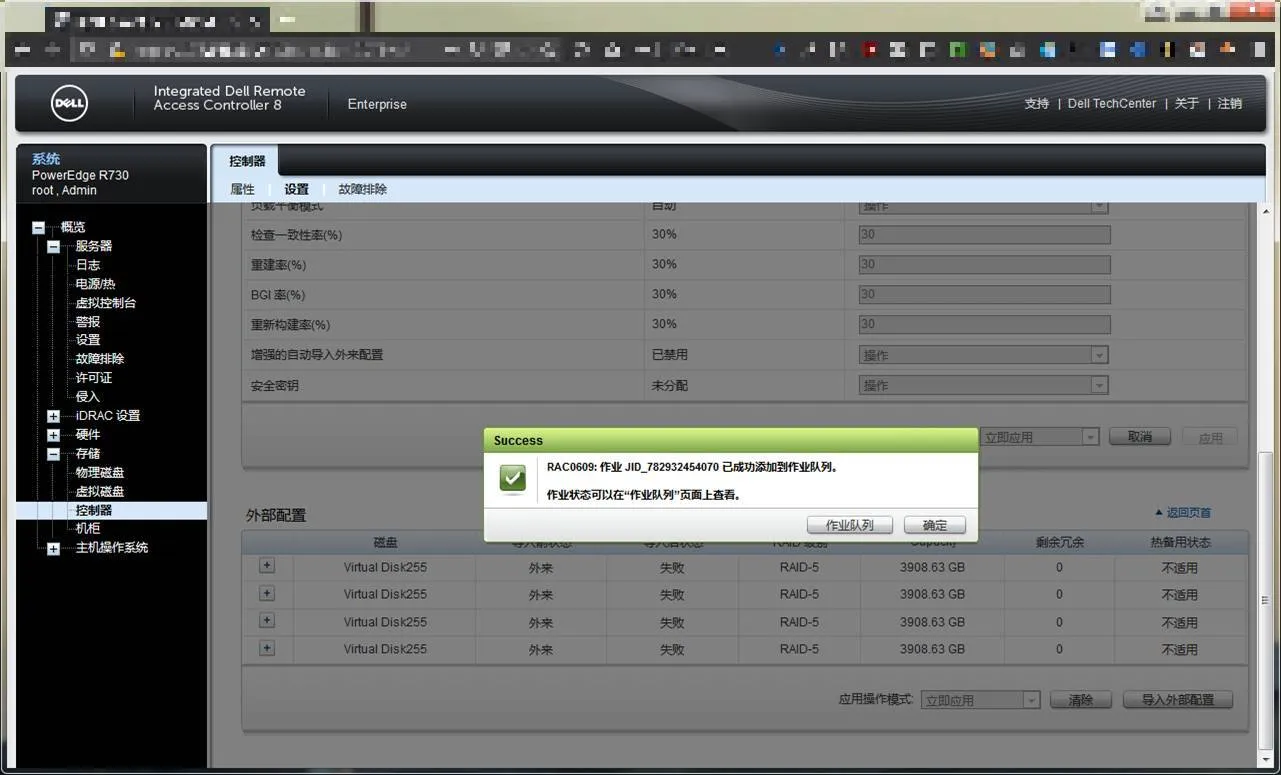Viewport: 1281px width, 775px height.
Task: Open the 警报 tree item
Action: (88, 322)
